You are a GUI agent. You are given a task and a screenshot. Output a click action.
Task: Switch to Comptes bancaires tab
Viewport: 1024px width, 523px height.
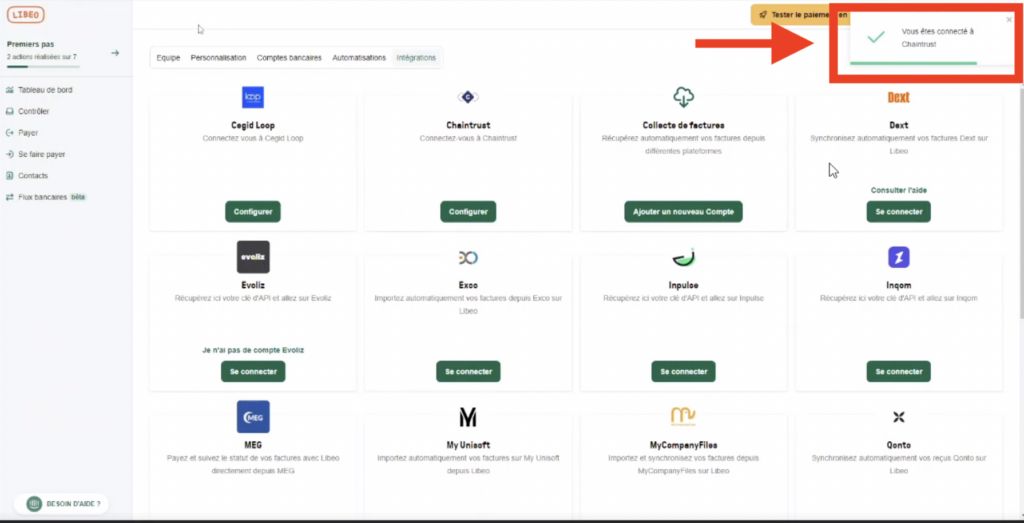pyautogui.click(x=289, y=57)
